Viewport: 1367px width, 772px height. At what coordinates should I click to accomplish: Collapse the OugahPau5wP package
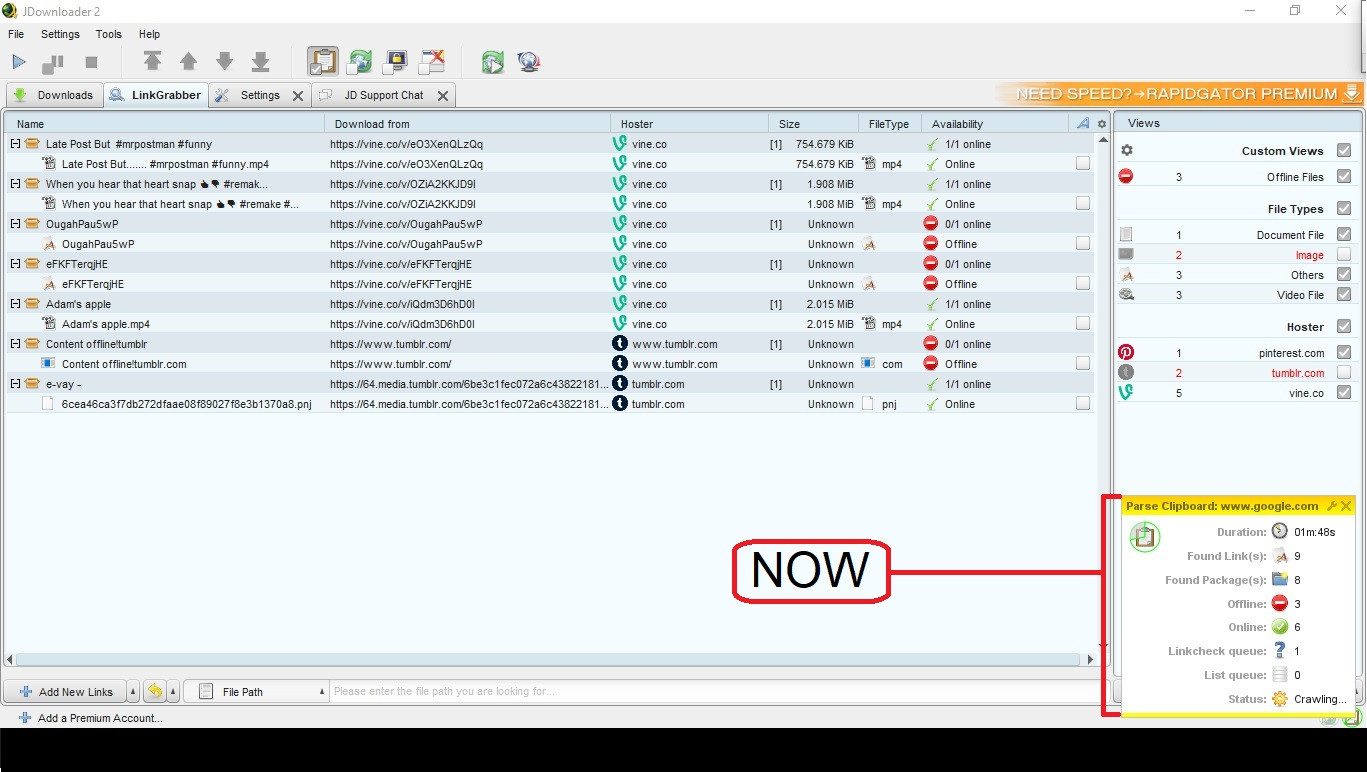point(16,224)
